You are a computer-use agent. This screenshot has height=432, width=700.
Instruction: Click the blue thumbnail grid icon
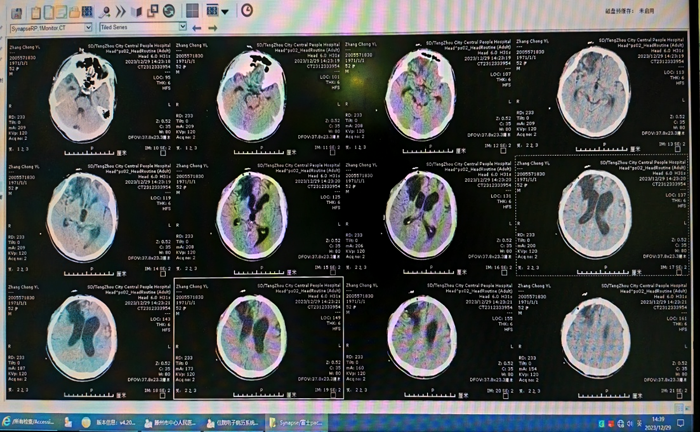[x=87, y=11]
